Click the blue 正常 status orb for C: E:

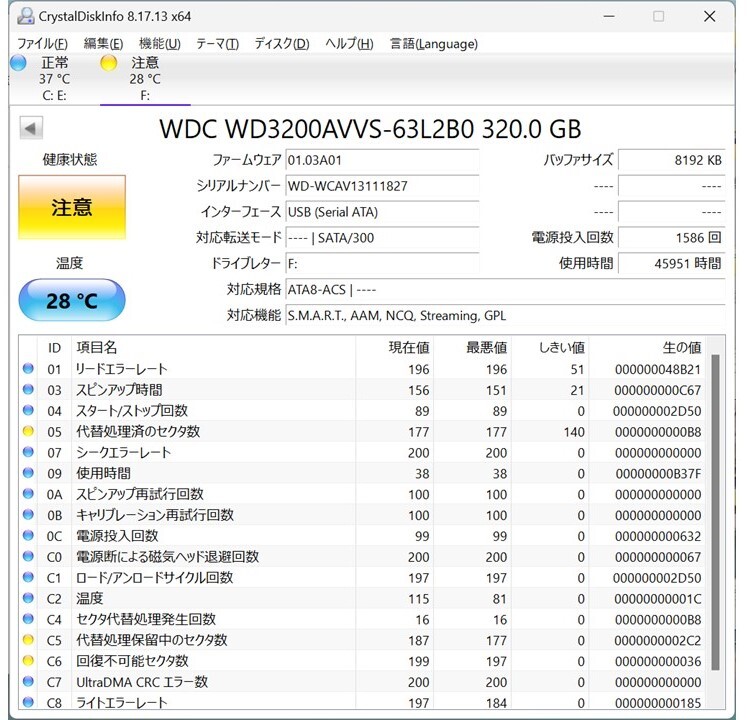18,63
